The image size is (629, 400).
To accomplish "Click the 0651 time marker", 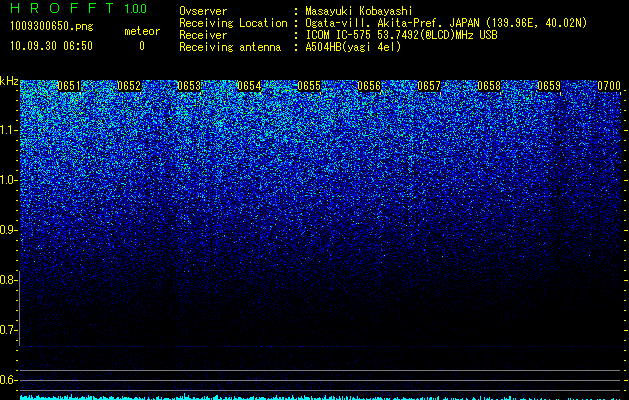I will point(69,86).
